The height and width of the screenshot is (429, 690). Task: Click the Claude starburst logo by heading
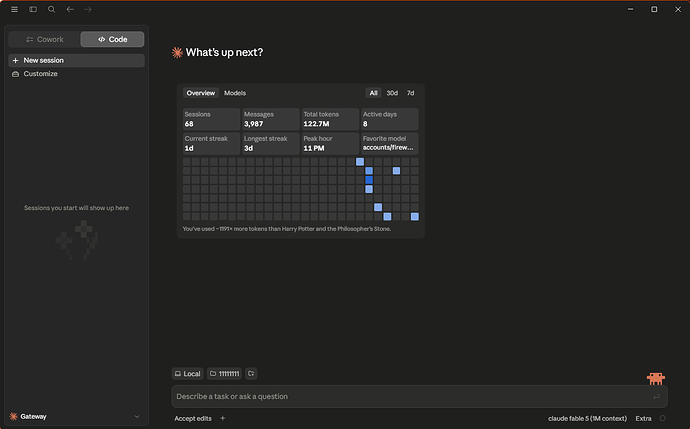pos(177,53)
